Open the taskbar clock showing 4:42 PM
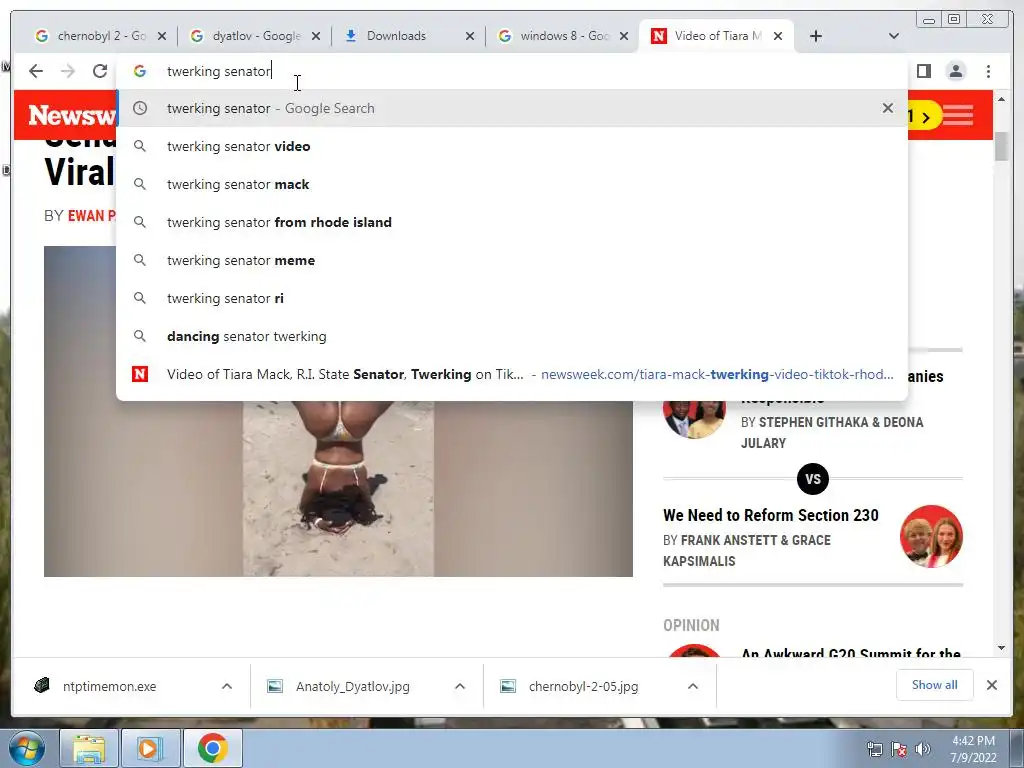Image resolution: width=1024 pixels, height=768 pixels. (973, 749)
